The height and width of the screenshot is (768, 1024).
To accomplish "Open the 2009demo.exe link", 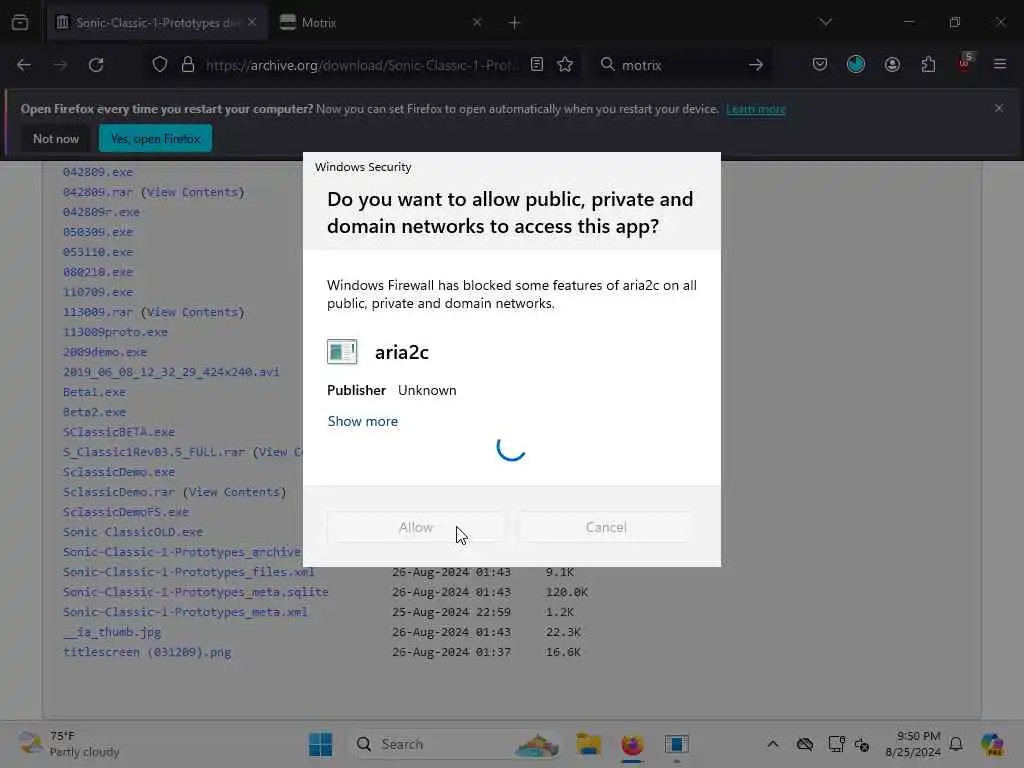I will (x=105, y=352).
